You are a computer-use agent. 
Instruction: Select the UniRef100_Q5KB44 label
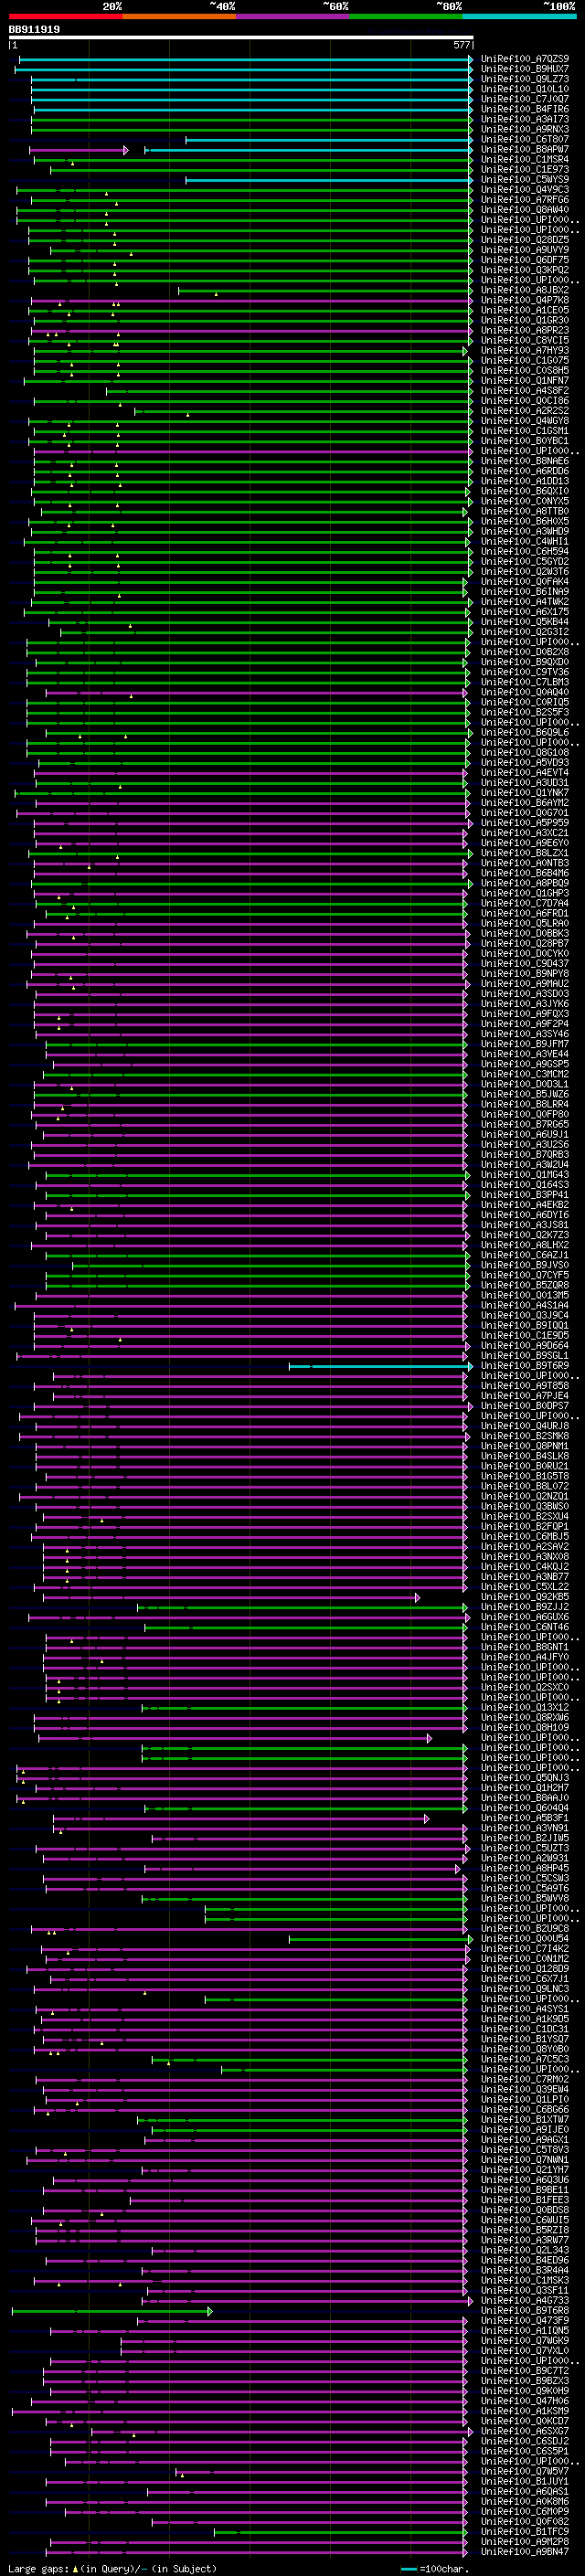click(525, 622)
